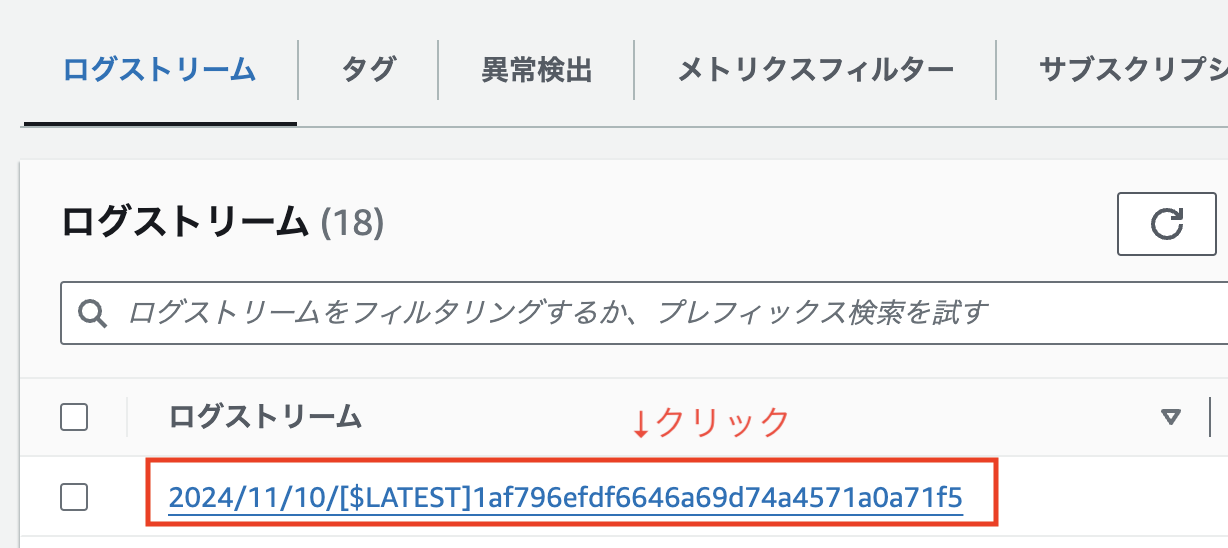Select the 異常検出 tab
Screen dimensions: 1228x548
pos(537,70)
